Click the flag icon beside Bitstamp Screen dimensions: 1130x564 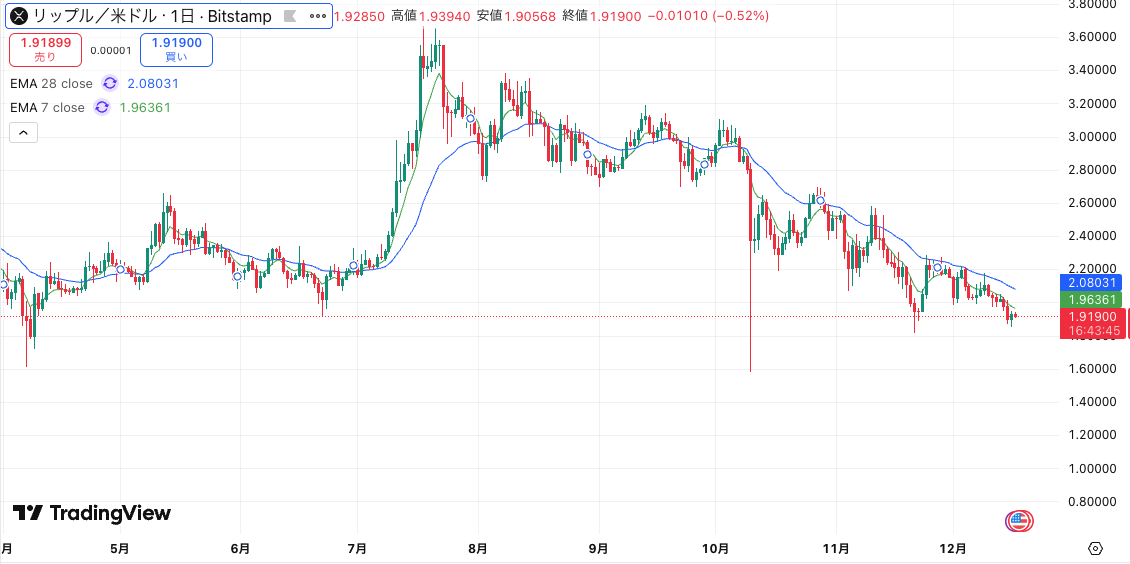[x=290, y=16]
